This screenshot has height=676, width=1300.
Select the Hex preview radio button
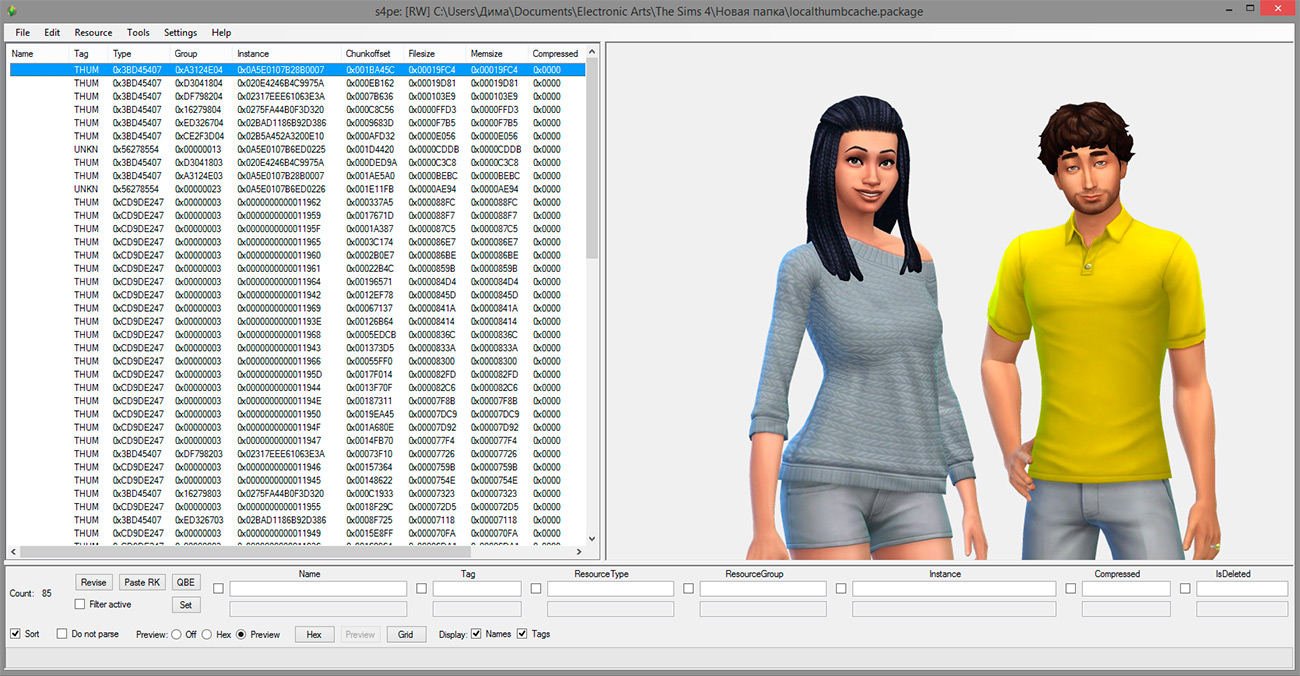tap(207, 635)
